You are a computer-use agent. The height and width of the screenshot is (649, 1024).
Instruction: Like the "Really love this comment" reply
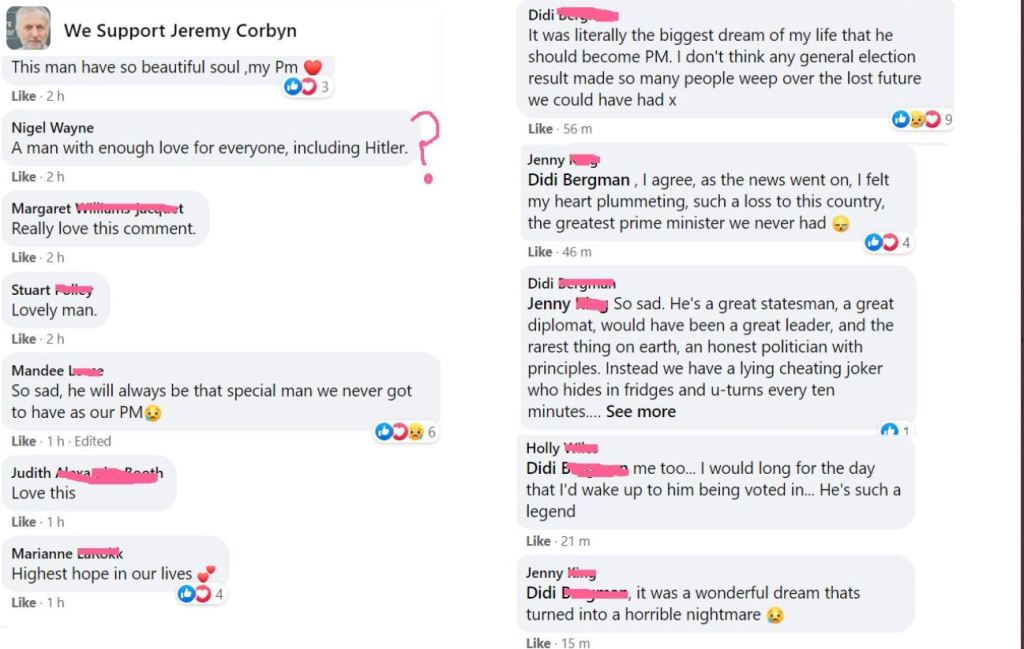pos(23,258)
